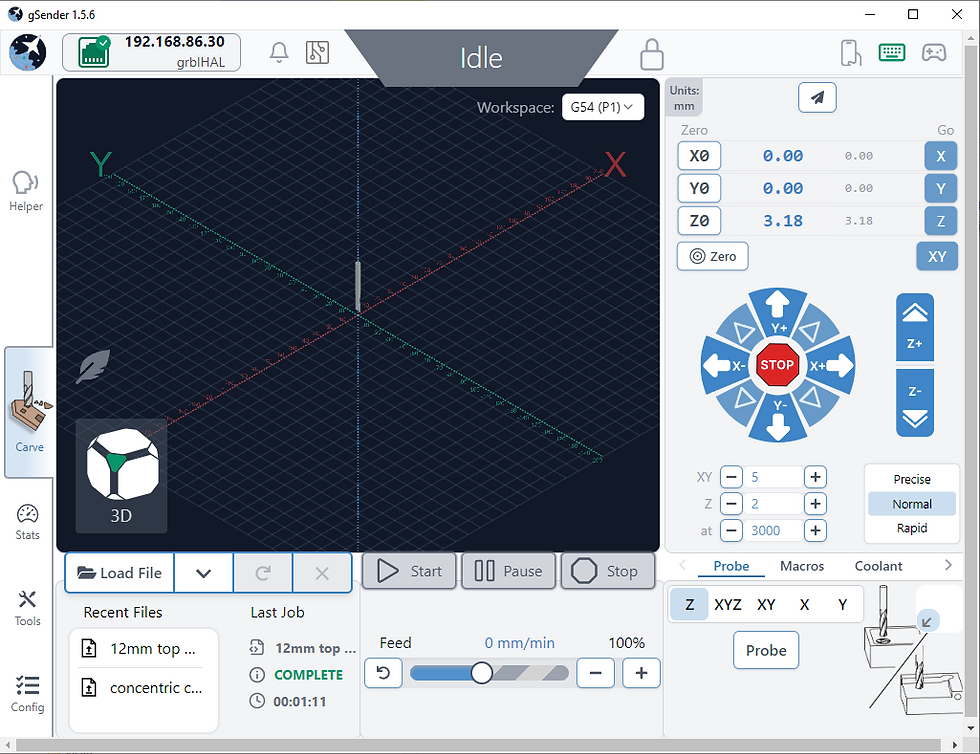Switch to the Probe tab
The width and height of the screenshot is (980, 754).
click(x=731, y=566)
